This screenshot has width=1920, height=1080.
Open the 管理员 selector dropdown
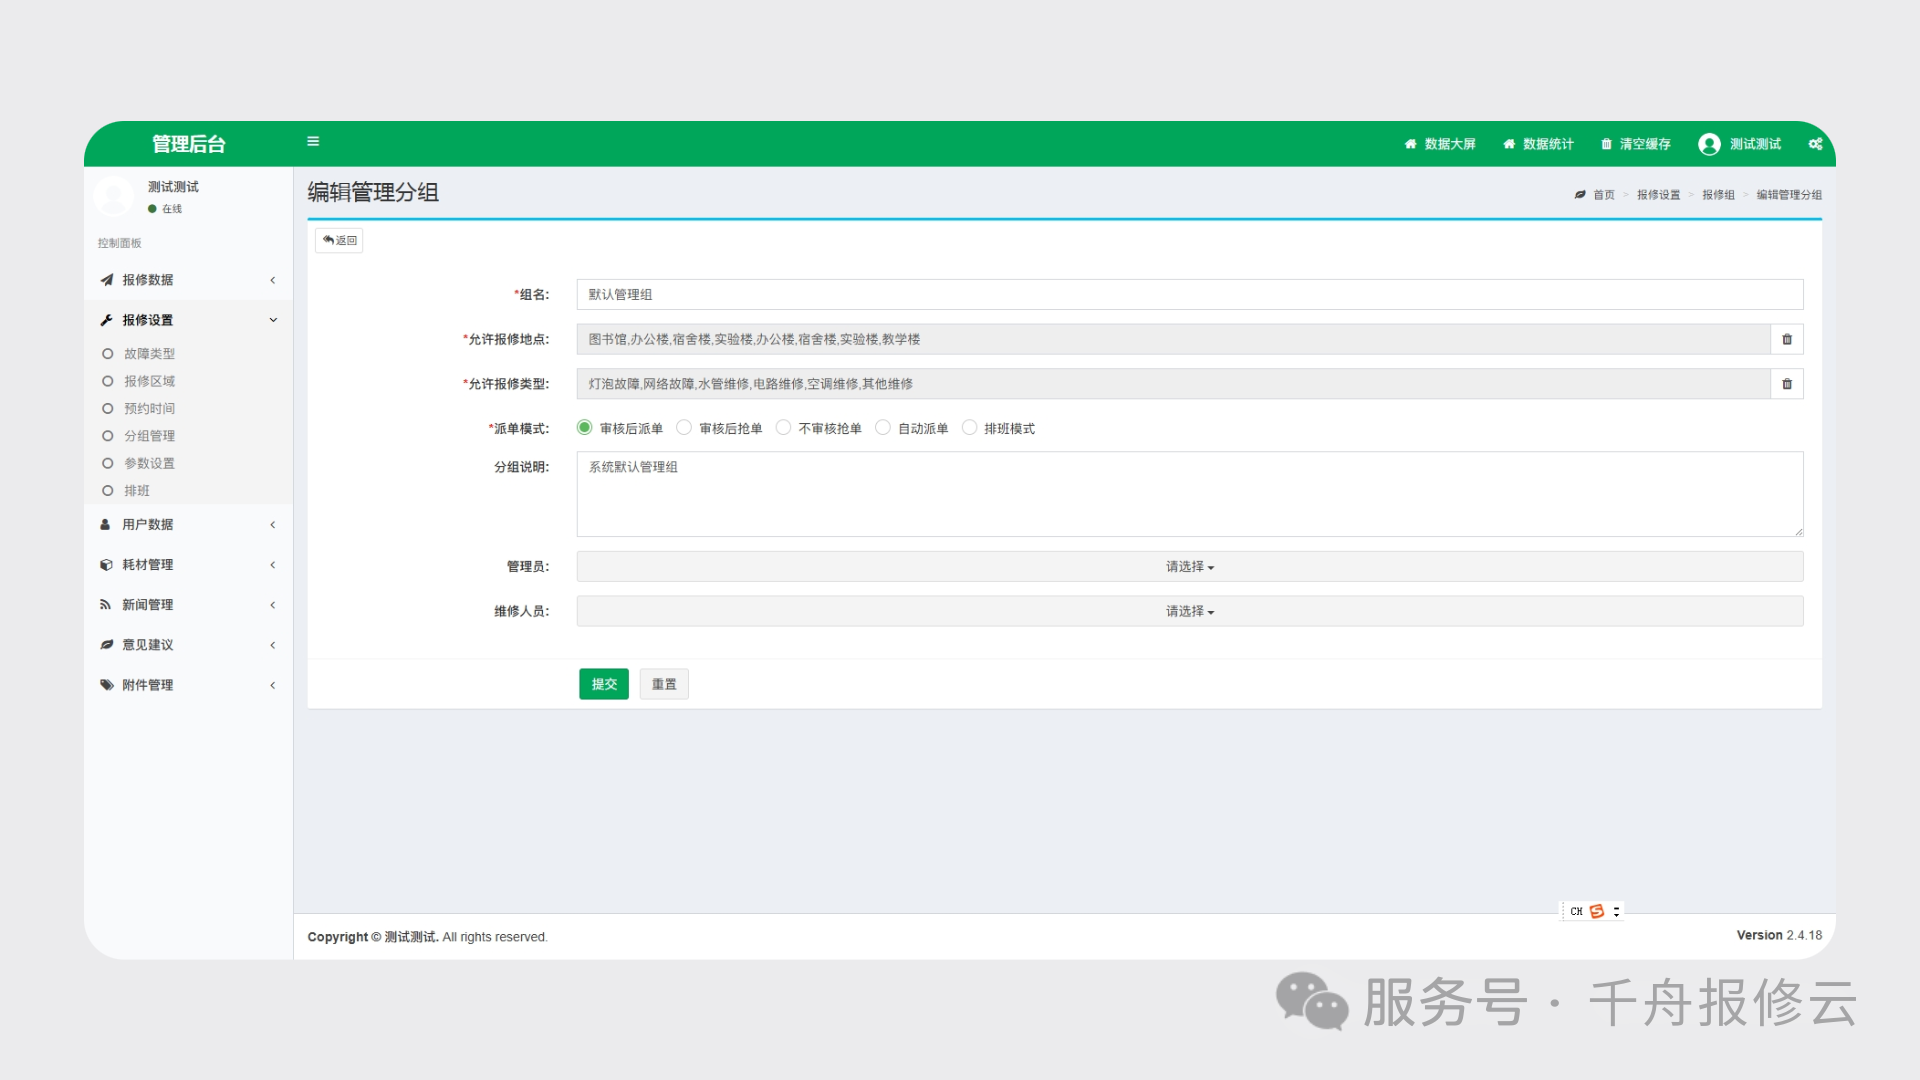(x=1188, y=566)
